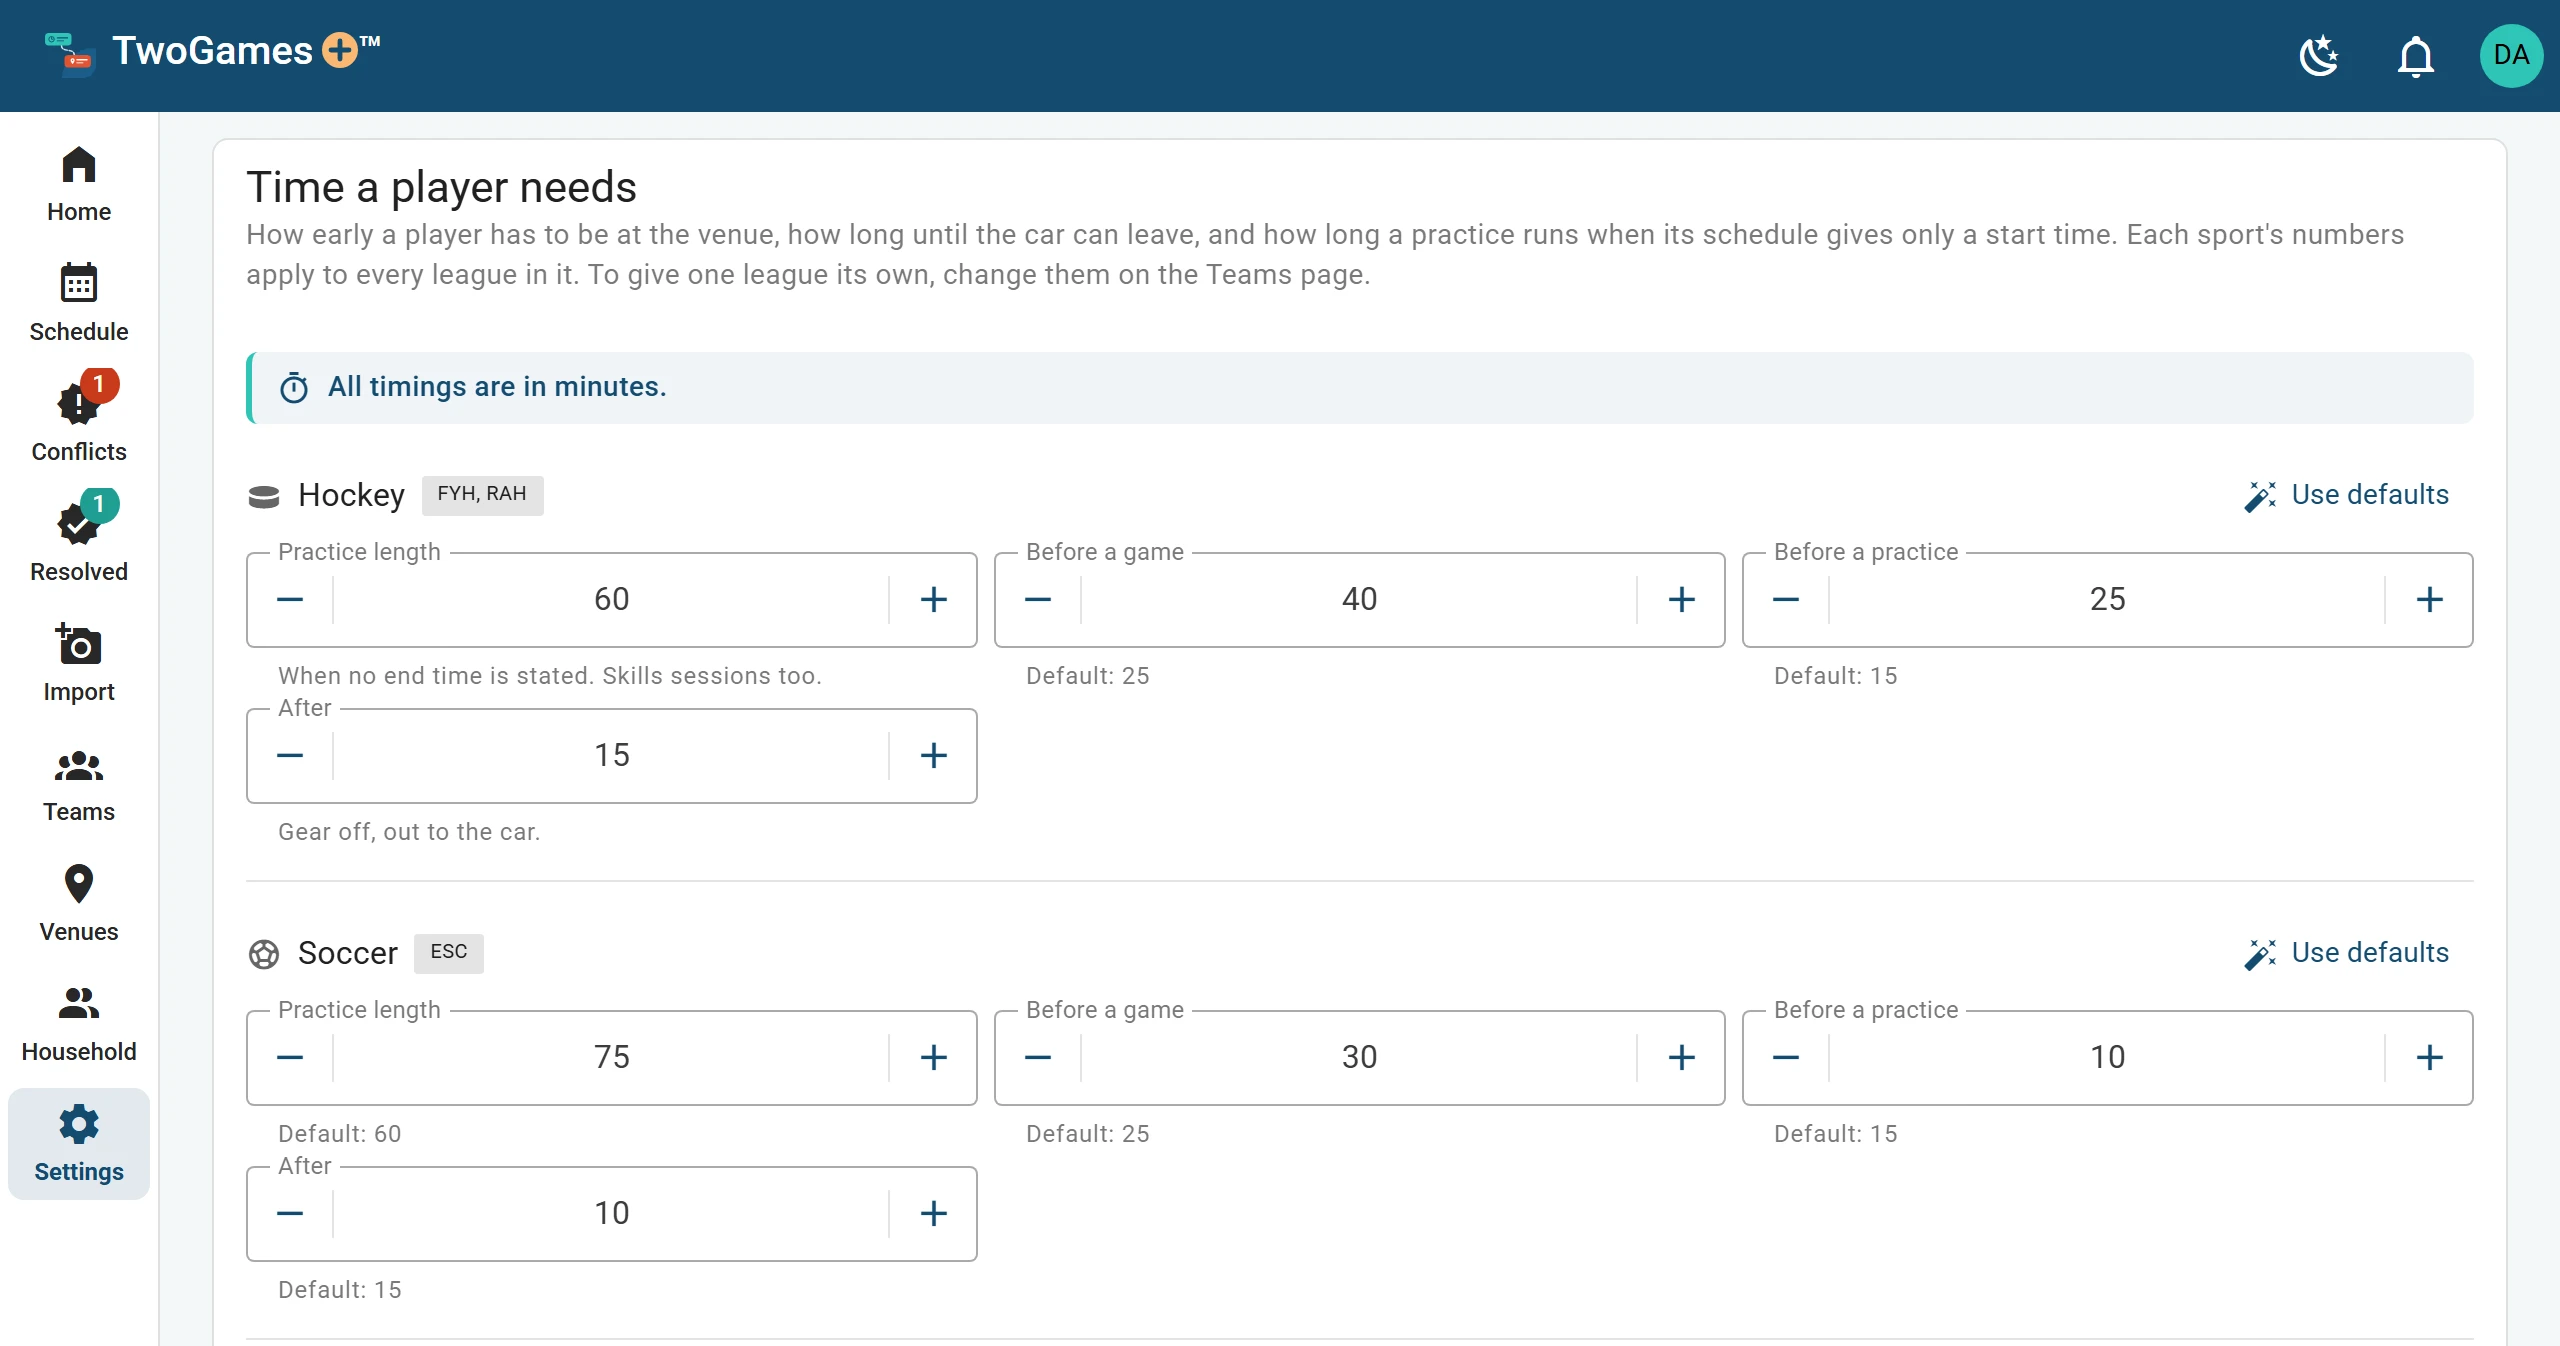Increase Hockey Before a game
Screen dimensions: 2560x1346
[1681, 600]
